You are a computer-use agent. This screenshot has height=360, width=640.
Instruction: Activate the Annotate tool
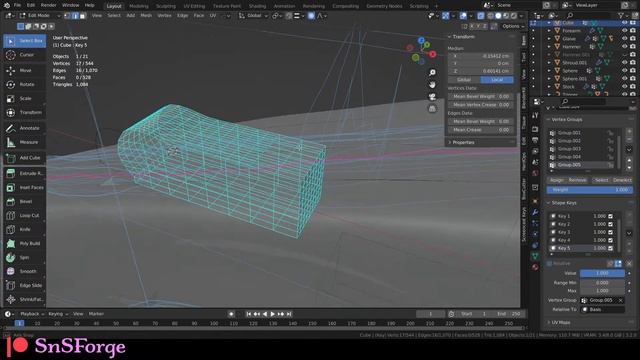(x=24, y=128)
